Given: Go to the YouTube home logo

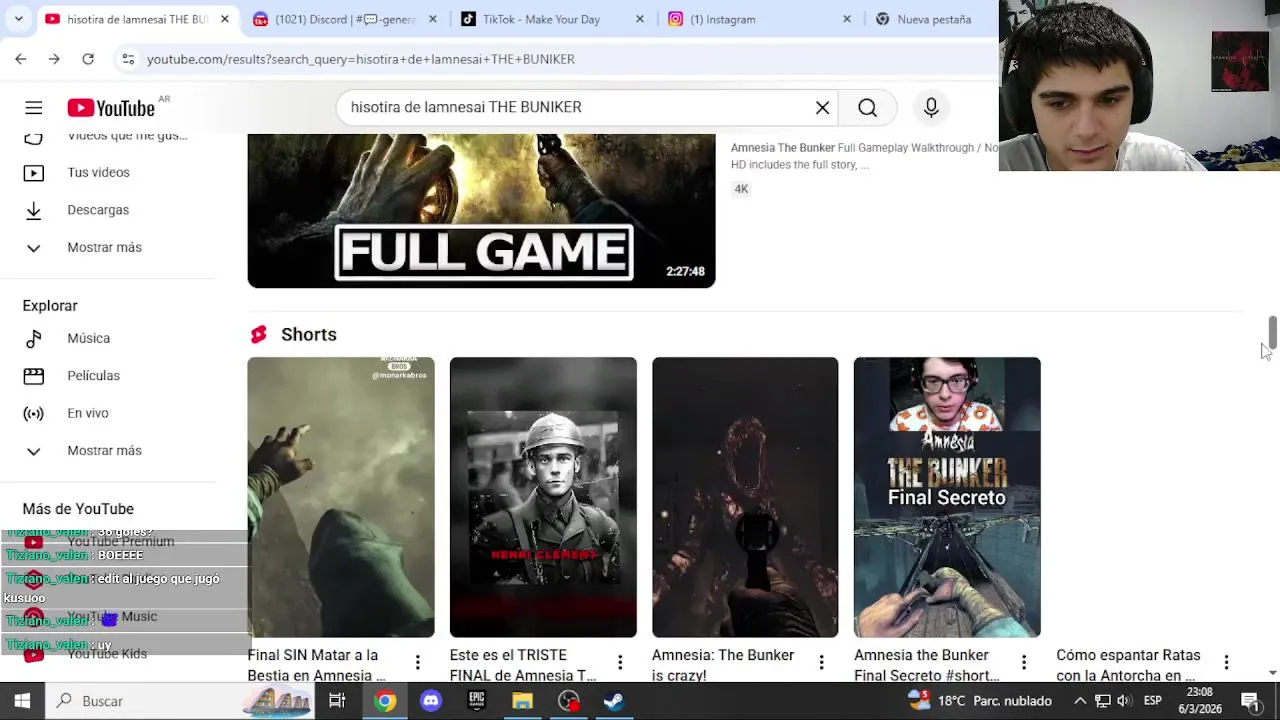Looking at the screenshot, I should (111, 108).
